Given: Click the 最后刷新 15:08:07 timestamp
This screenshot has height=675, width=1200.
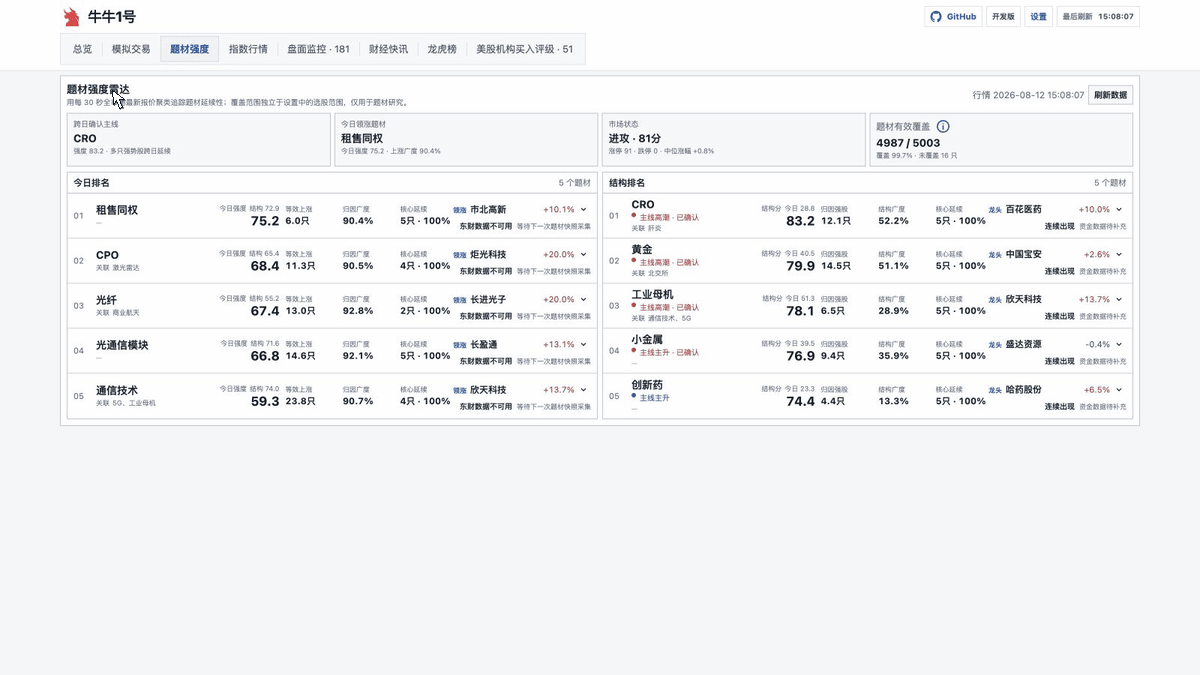Looking at the screenshot, I should (x=1098, y=17).
